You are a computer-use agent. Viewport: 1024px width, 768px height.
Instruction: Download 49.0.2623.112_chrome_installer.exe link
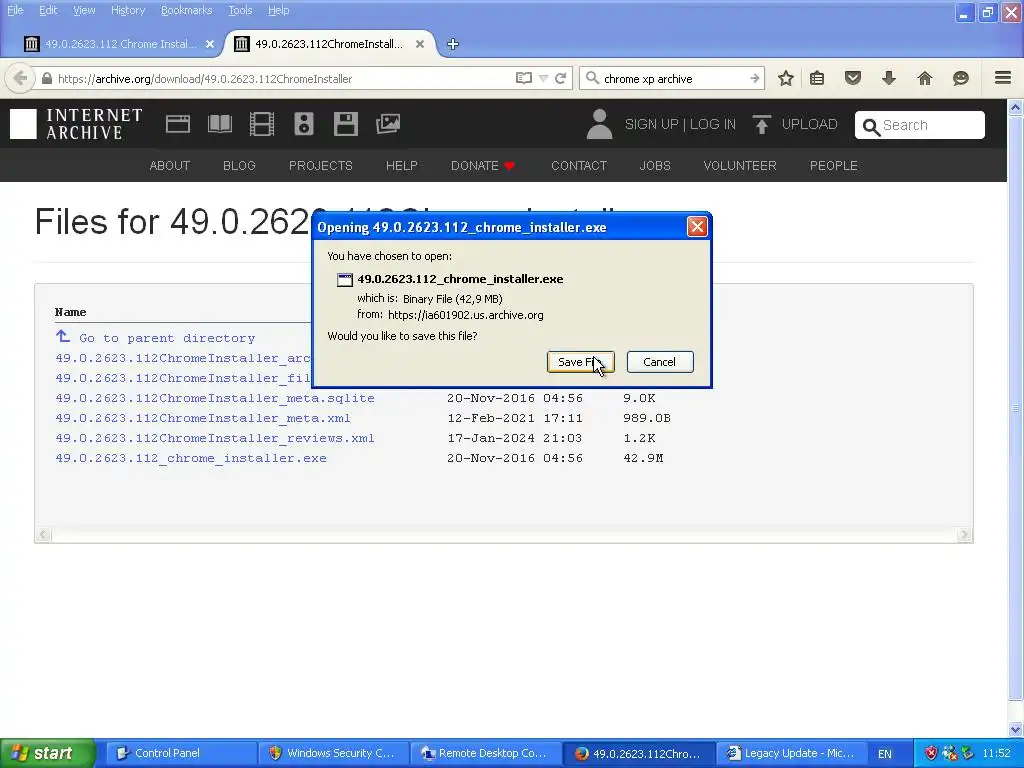click(x=191, y=458)
